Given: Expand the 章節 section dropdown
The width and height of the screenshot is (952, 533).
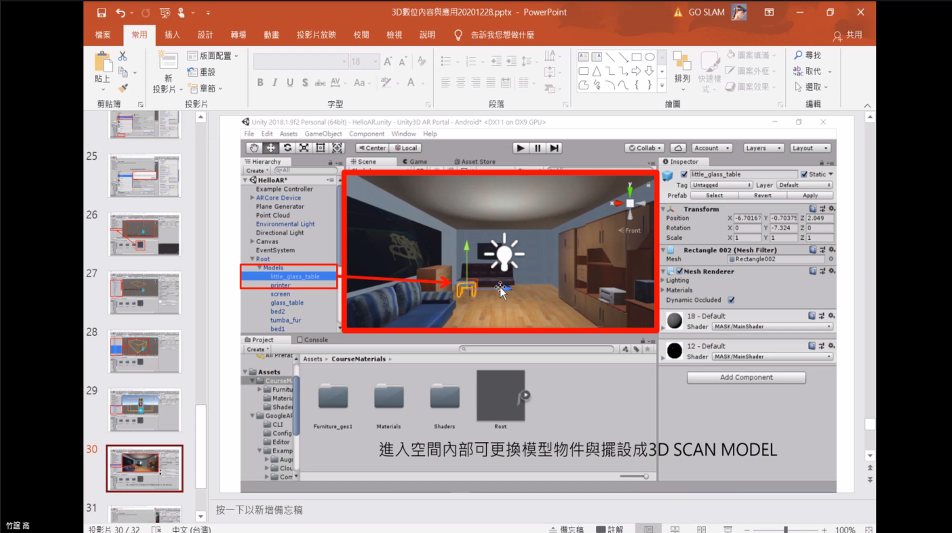Looking at the screenshot, I should tap(207, 88).
